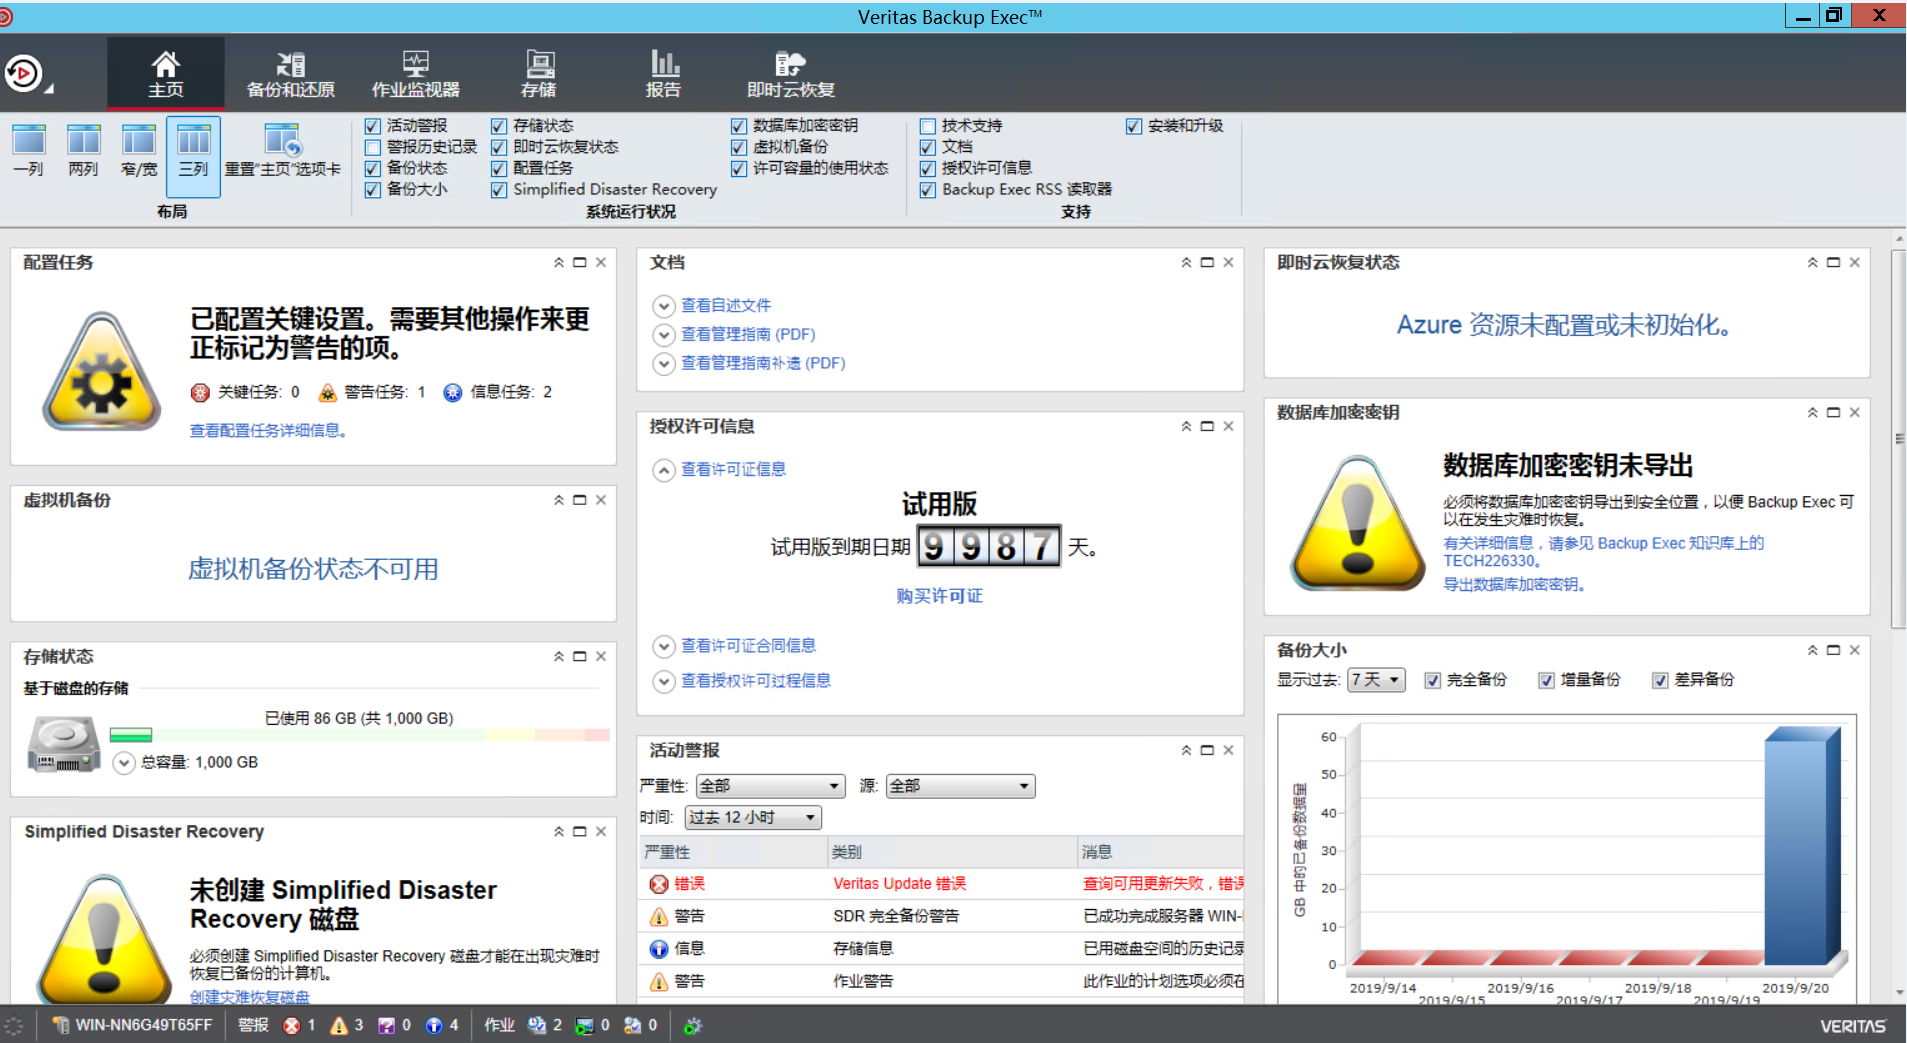Toggle the 存储状态 checkbox in ribbon
Image resolution: width=1907 pixels, height=1043 pixels.
(x=498, y=126)
